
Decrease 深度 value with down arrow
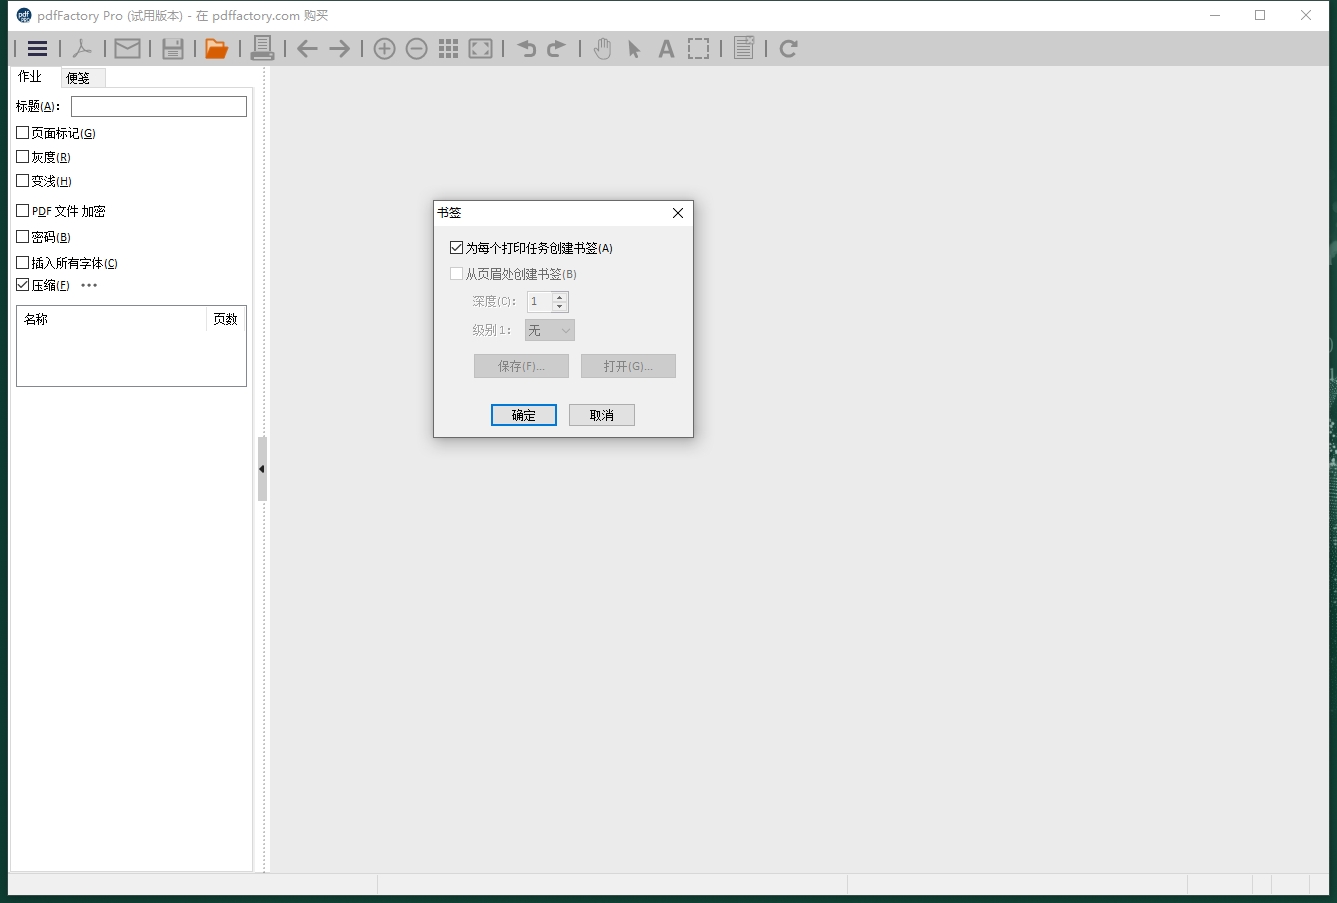coord(560,306)
